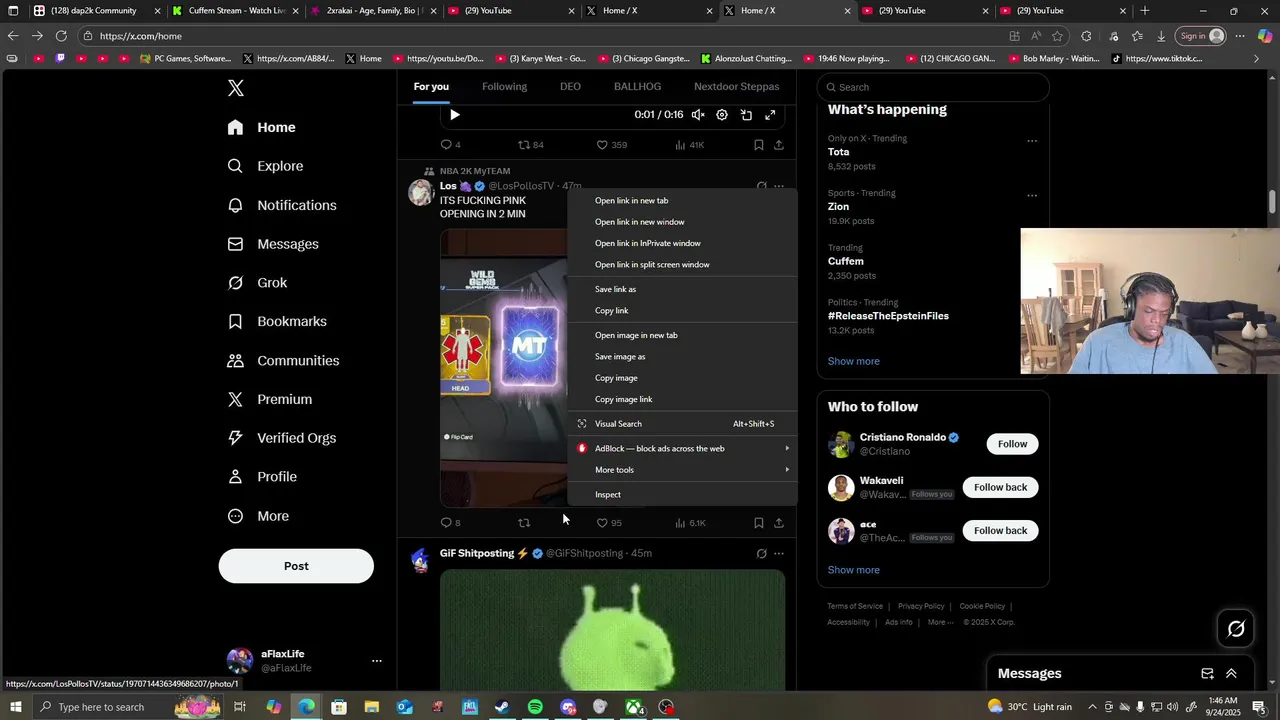
Task: Repost the Los tweet
Action: coord(524,523)
